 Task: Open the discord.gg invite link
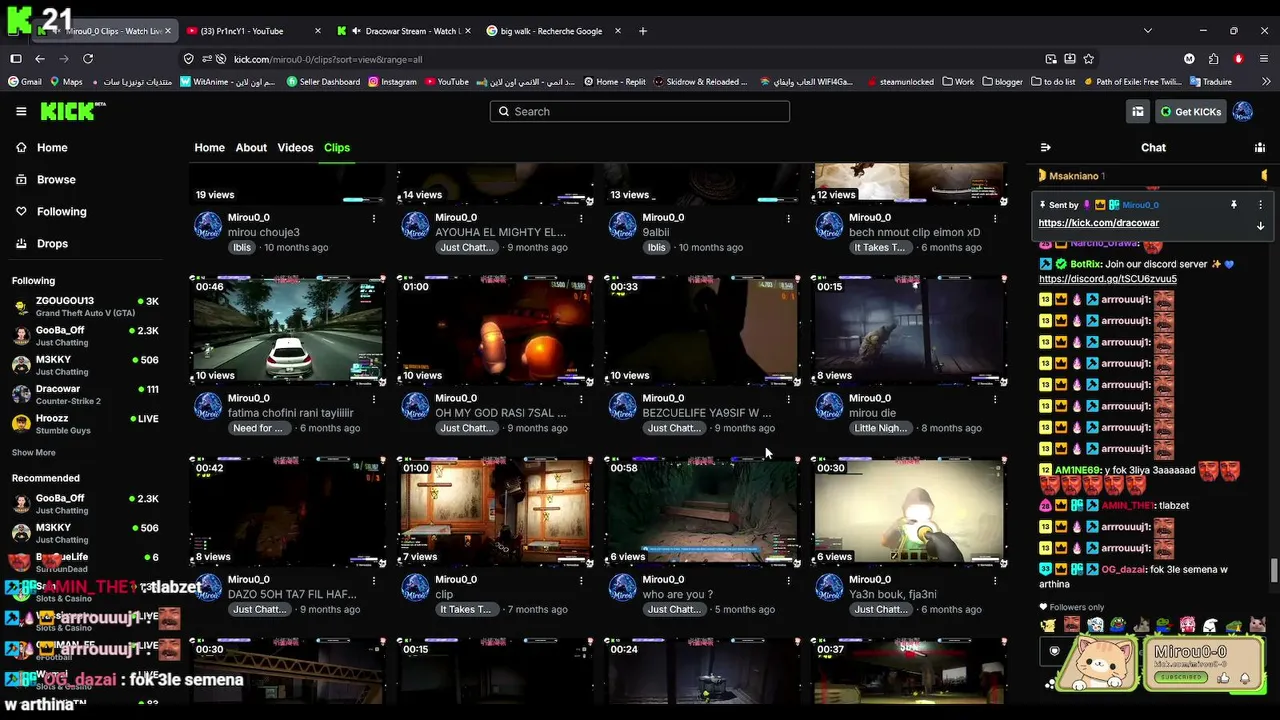coord(1107,279)
